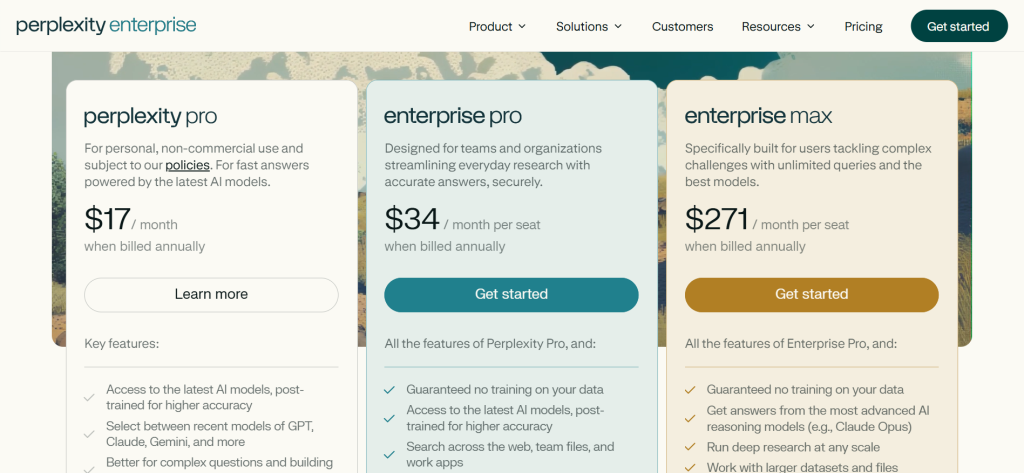
Task: Click teal Get started for Enterprise Pro
Action: [511, 294]
